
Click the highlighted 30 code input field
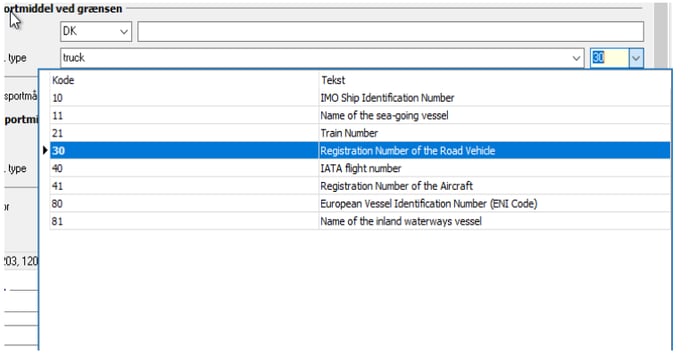pos(609,58)
